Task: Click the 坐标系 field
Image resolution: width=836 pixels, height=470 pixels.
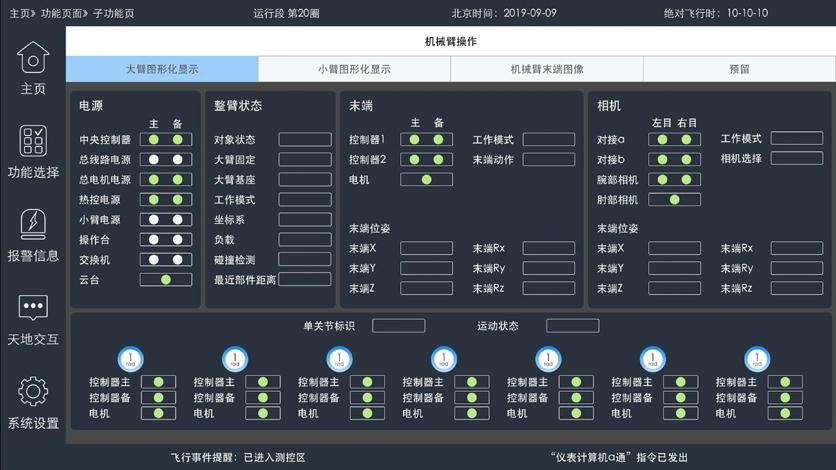Action: click(x=305, y=220)
